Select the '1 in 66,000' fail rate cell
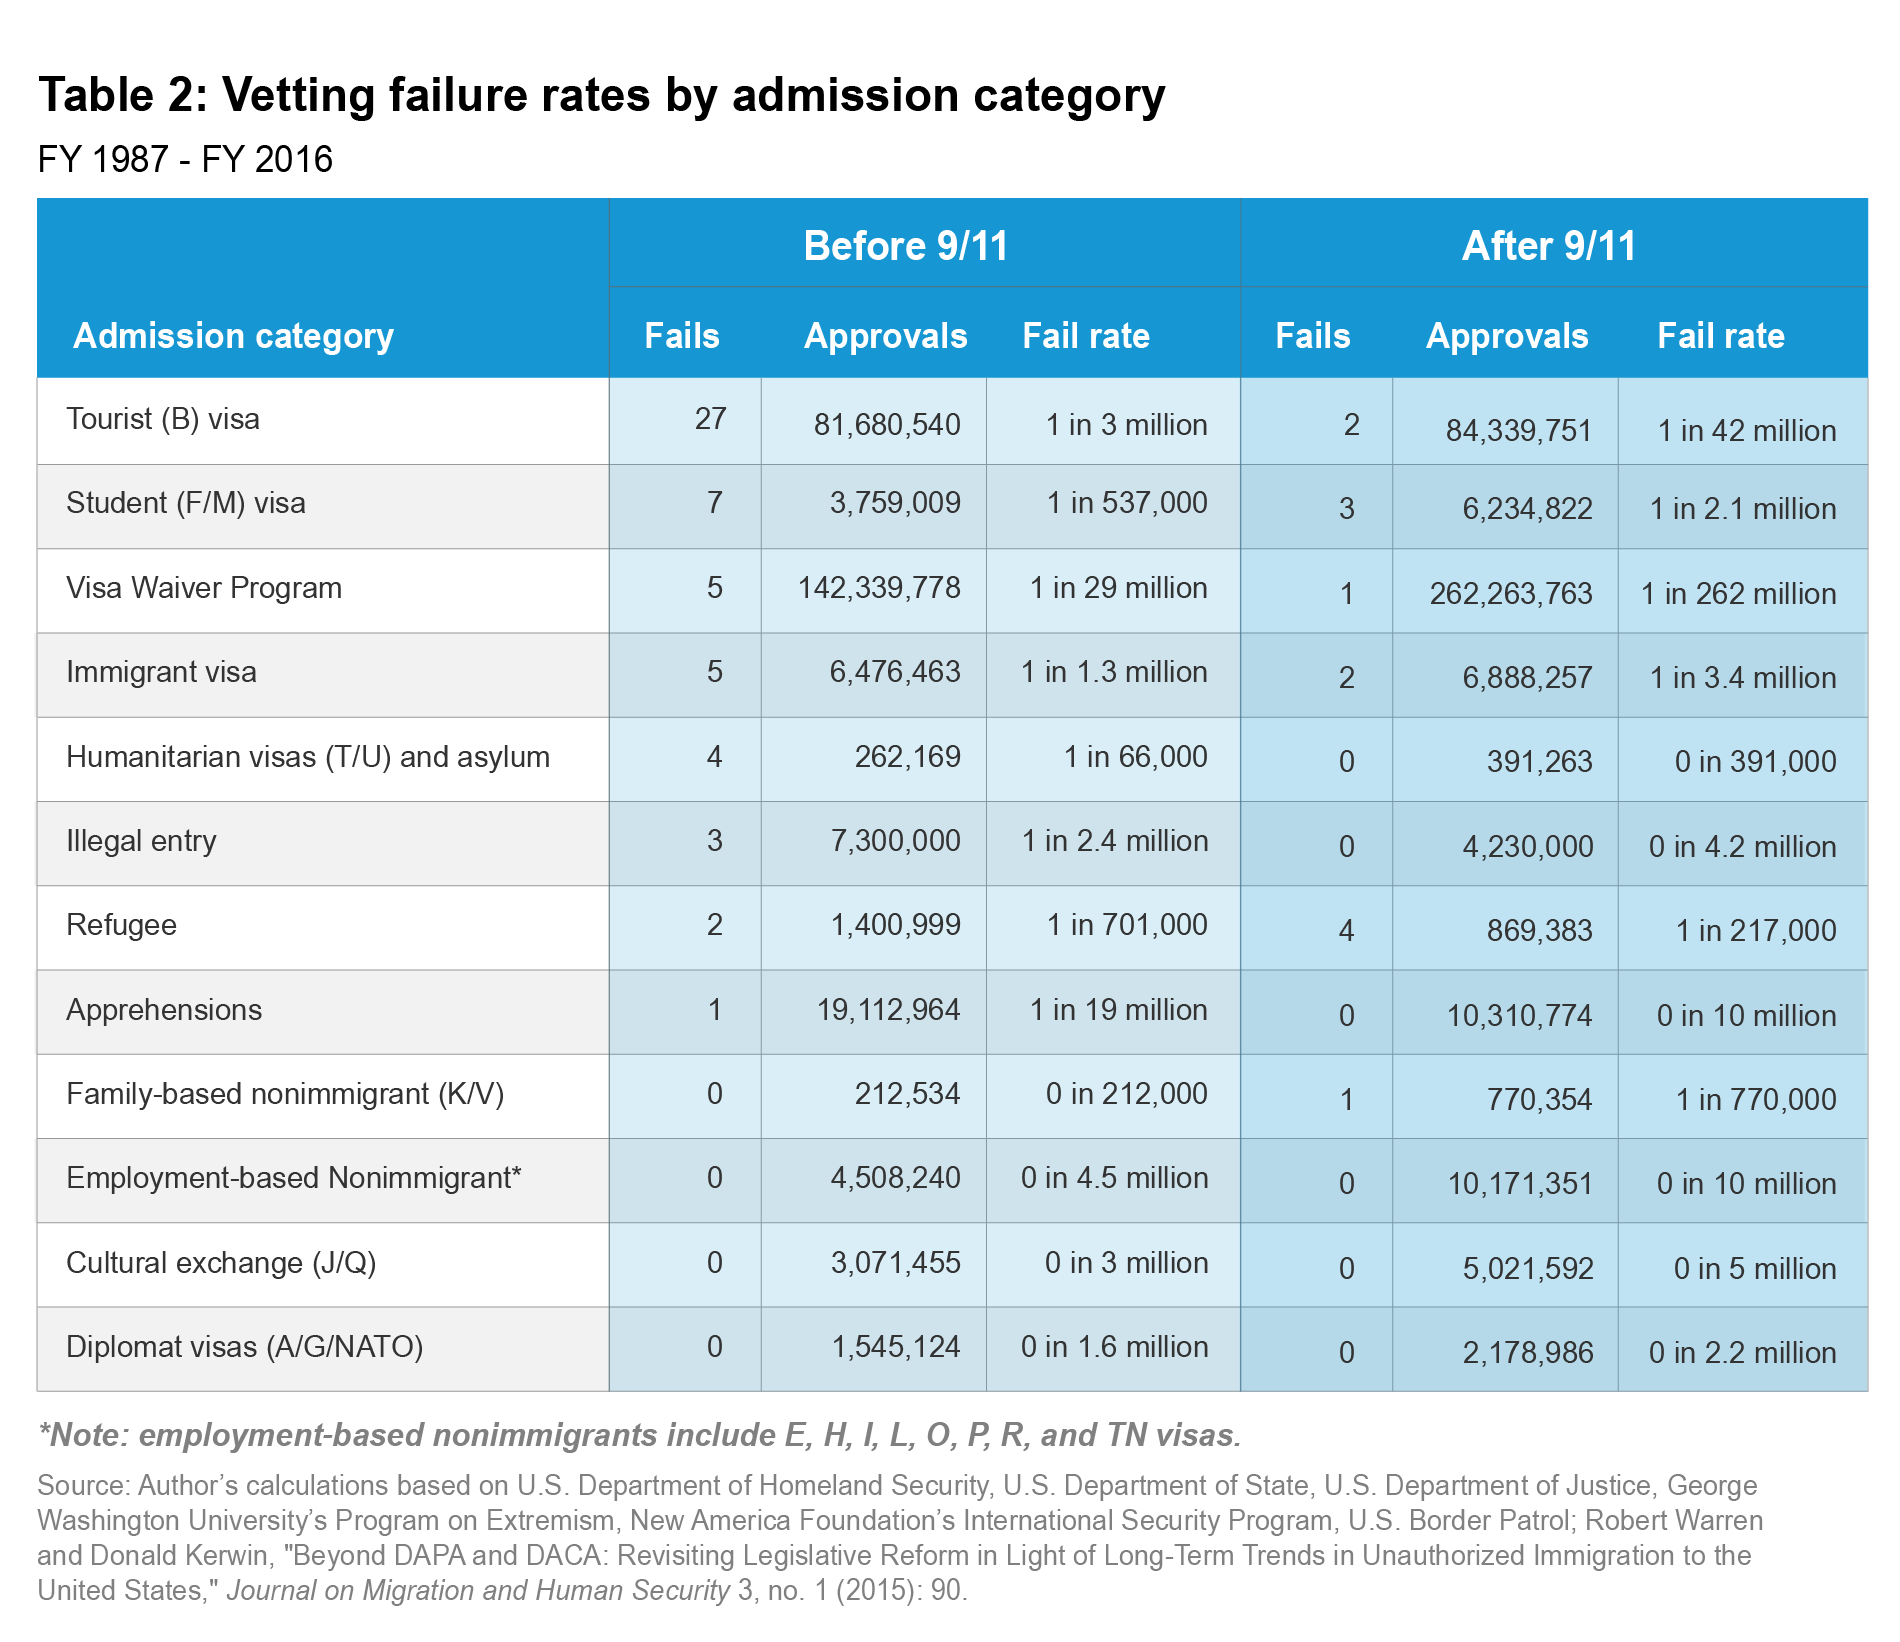The width and height of the screenshot is (1900, 1642). tap(1135, 757)
